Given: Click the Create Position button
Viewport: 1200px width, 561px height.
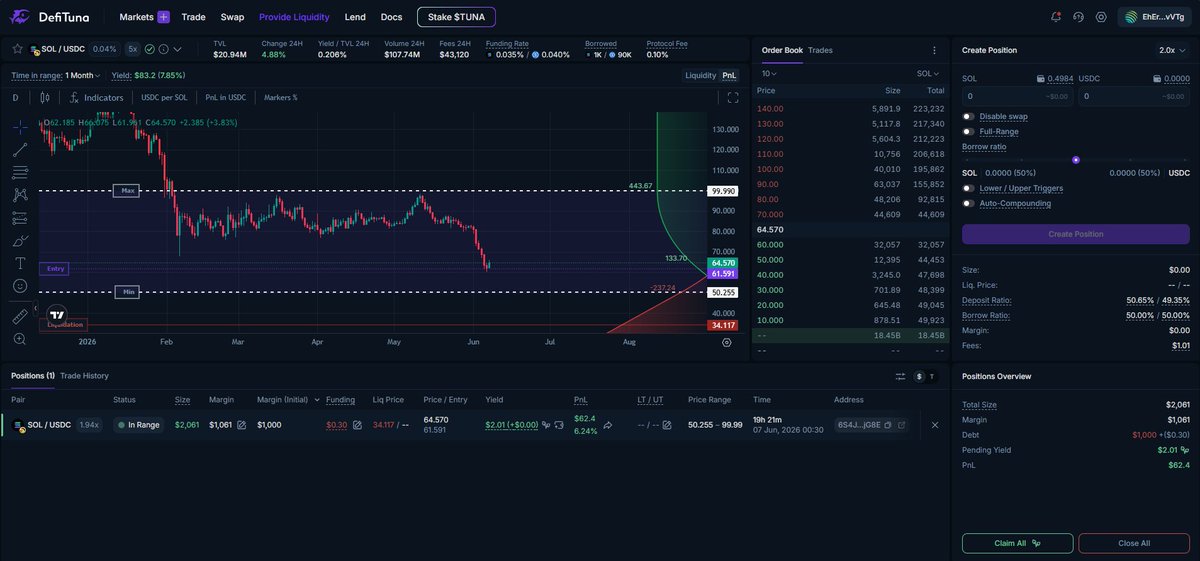Looking at the screenshot, I should [x=1076, y=234].
